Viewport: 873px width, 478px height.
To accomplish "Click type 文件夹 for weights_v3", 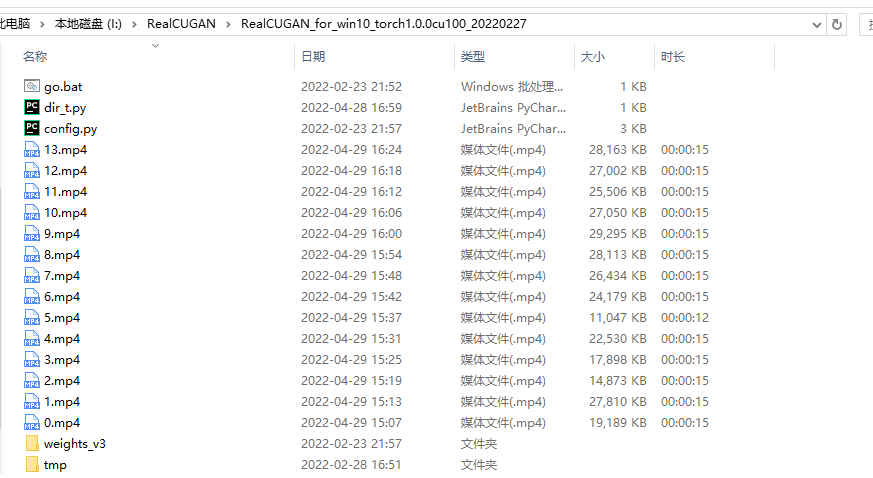I will coord(479,444).
